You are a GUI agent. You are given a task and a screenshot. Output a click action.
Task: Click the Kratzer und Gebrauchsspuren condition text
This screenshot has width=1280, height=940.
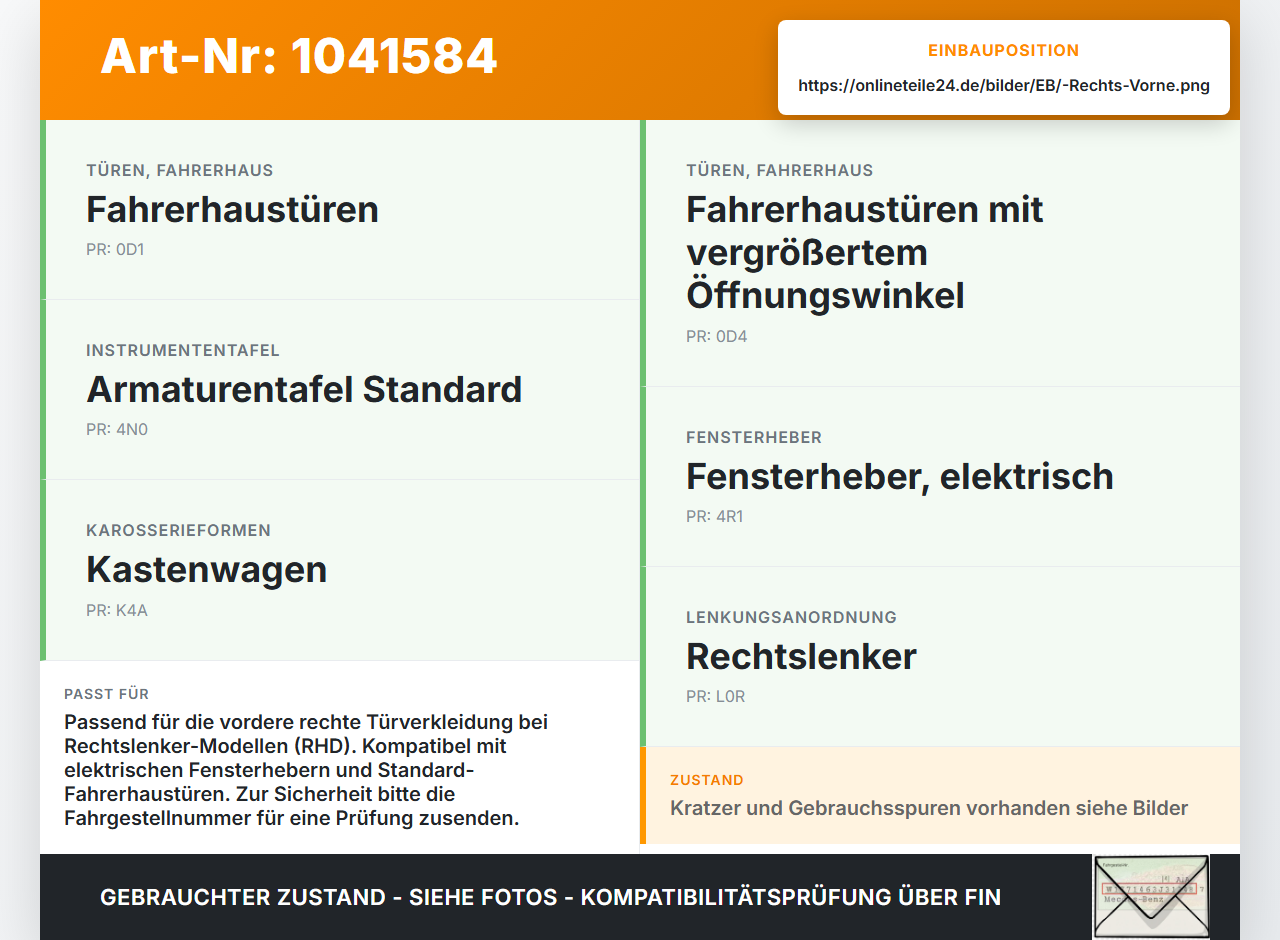coord(929,808)
